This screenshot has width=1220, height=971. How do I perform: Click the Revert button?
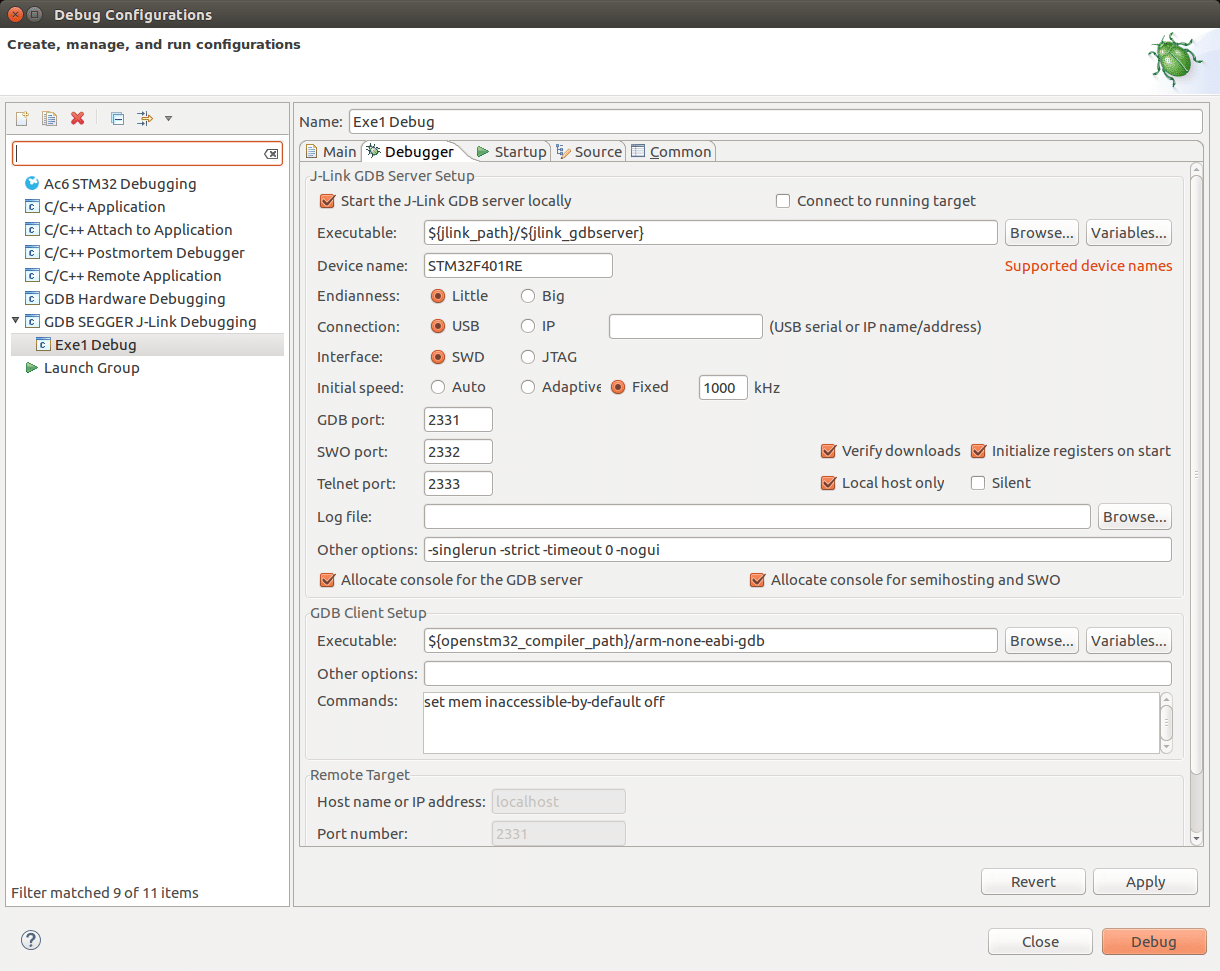pyautogui.click(x=1033, y=882)
